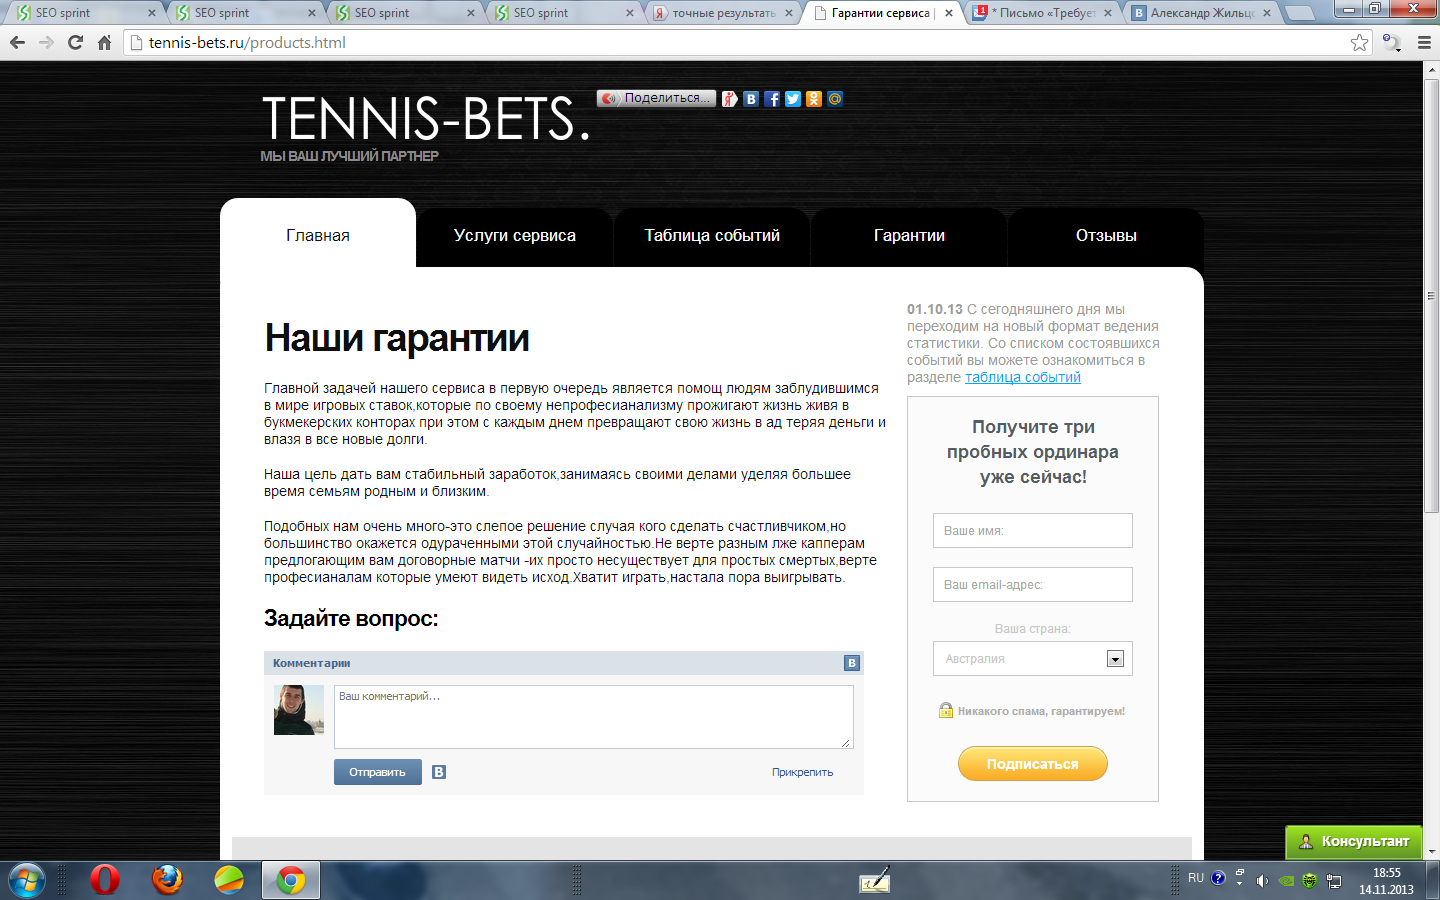Switch the RU input language indicator
The width and height of the screenshot is (1440, 900).
click(1196, 878)
